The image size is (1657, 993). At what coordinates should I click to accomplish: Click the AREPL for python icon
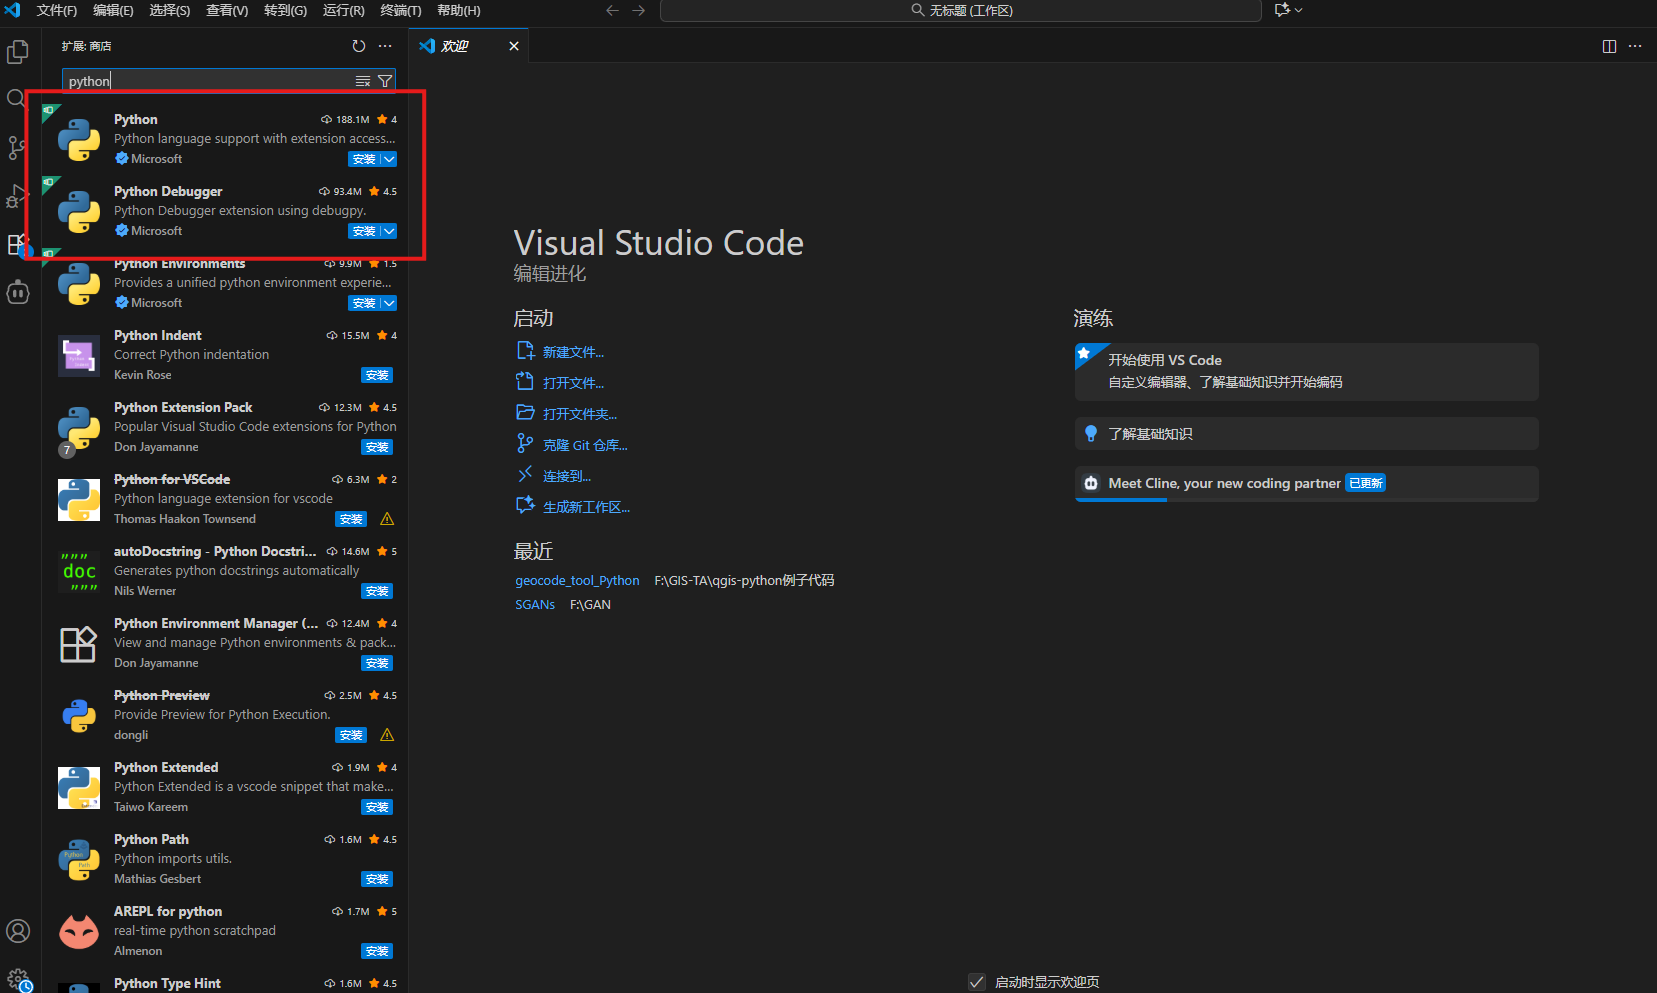tap(79, 931)
